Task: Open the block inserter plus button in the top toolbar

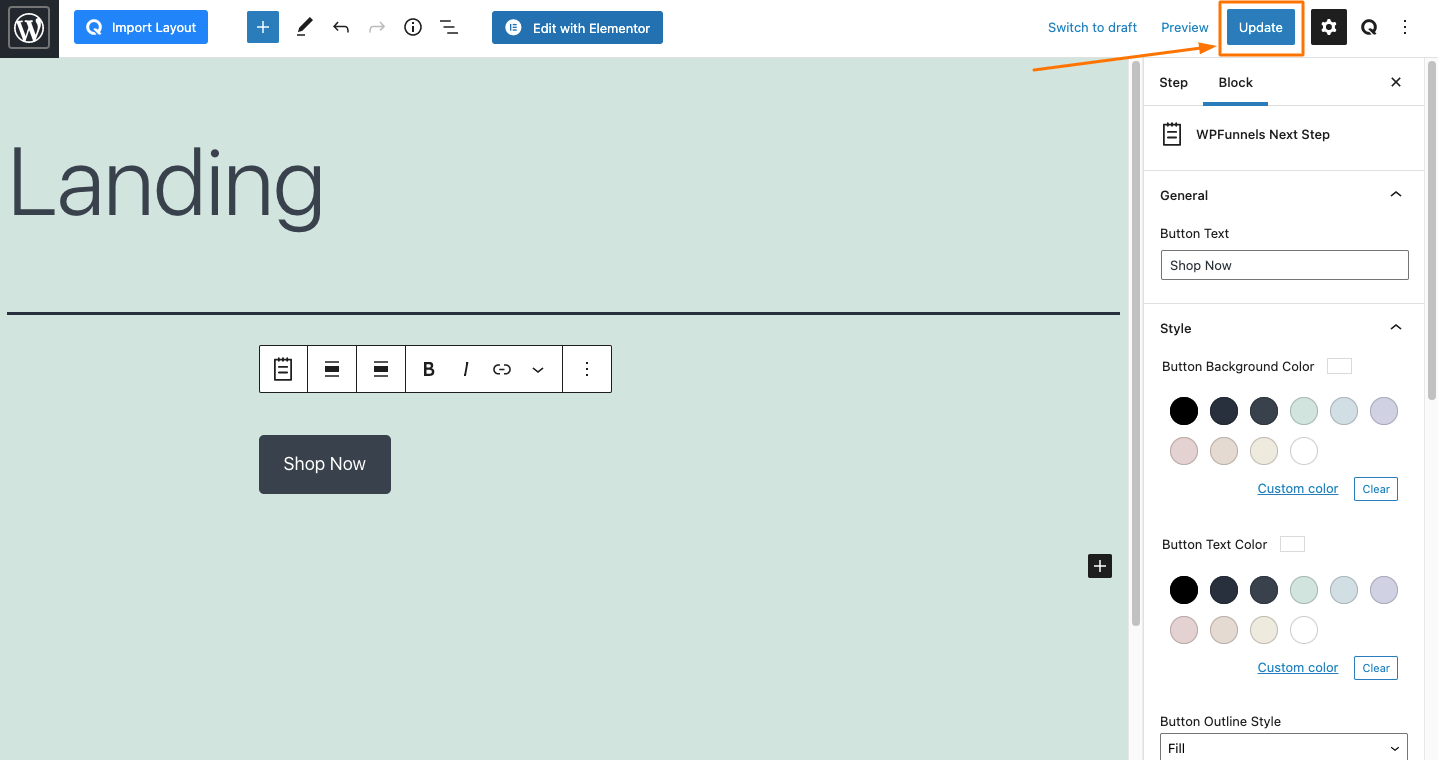Action: pyautogui.click(x=263, y=27)
